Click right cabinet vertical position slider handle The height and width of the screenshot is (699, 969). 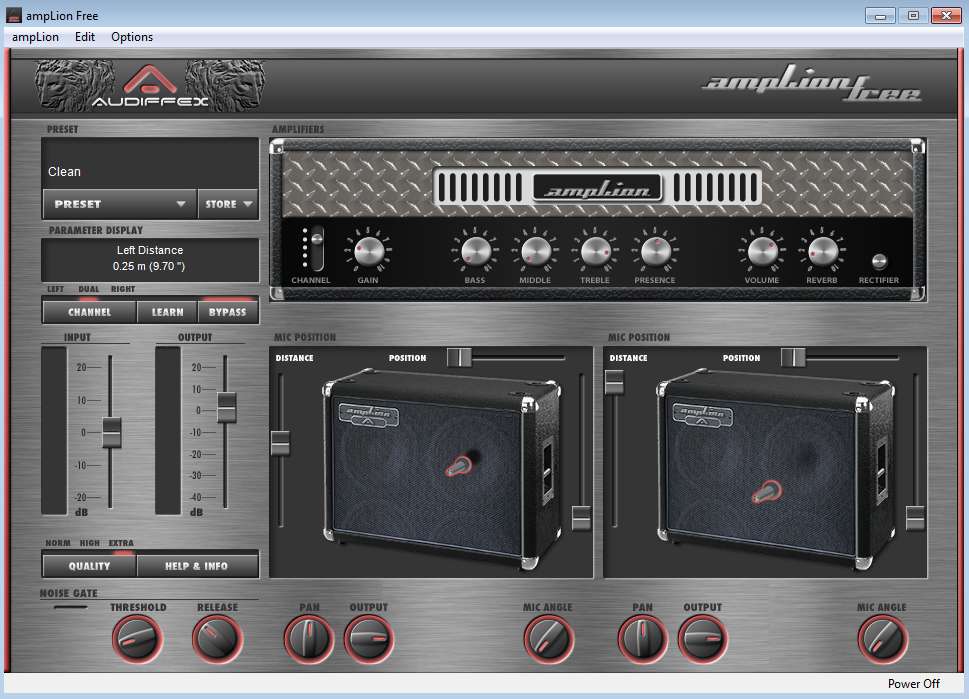(915, 518)
